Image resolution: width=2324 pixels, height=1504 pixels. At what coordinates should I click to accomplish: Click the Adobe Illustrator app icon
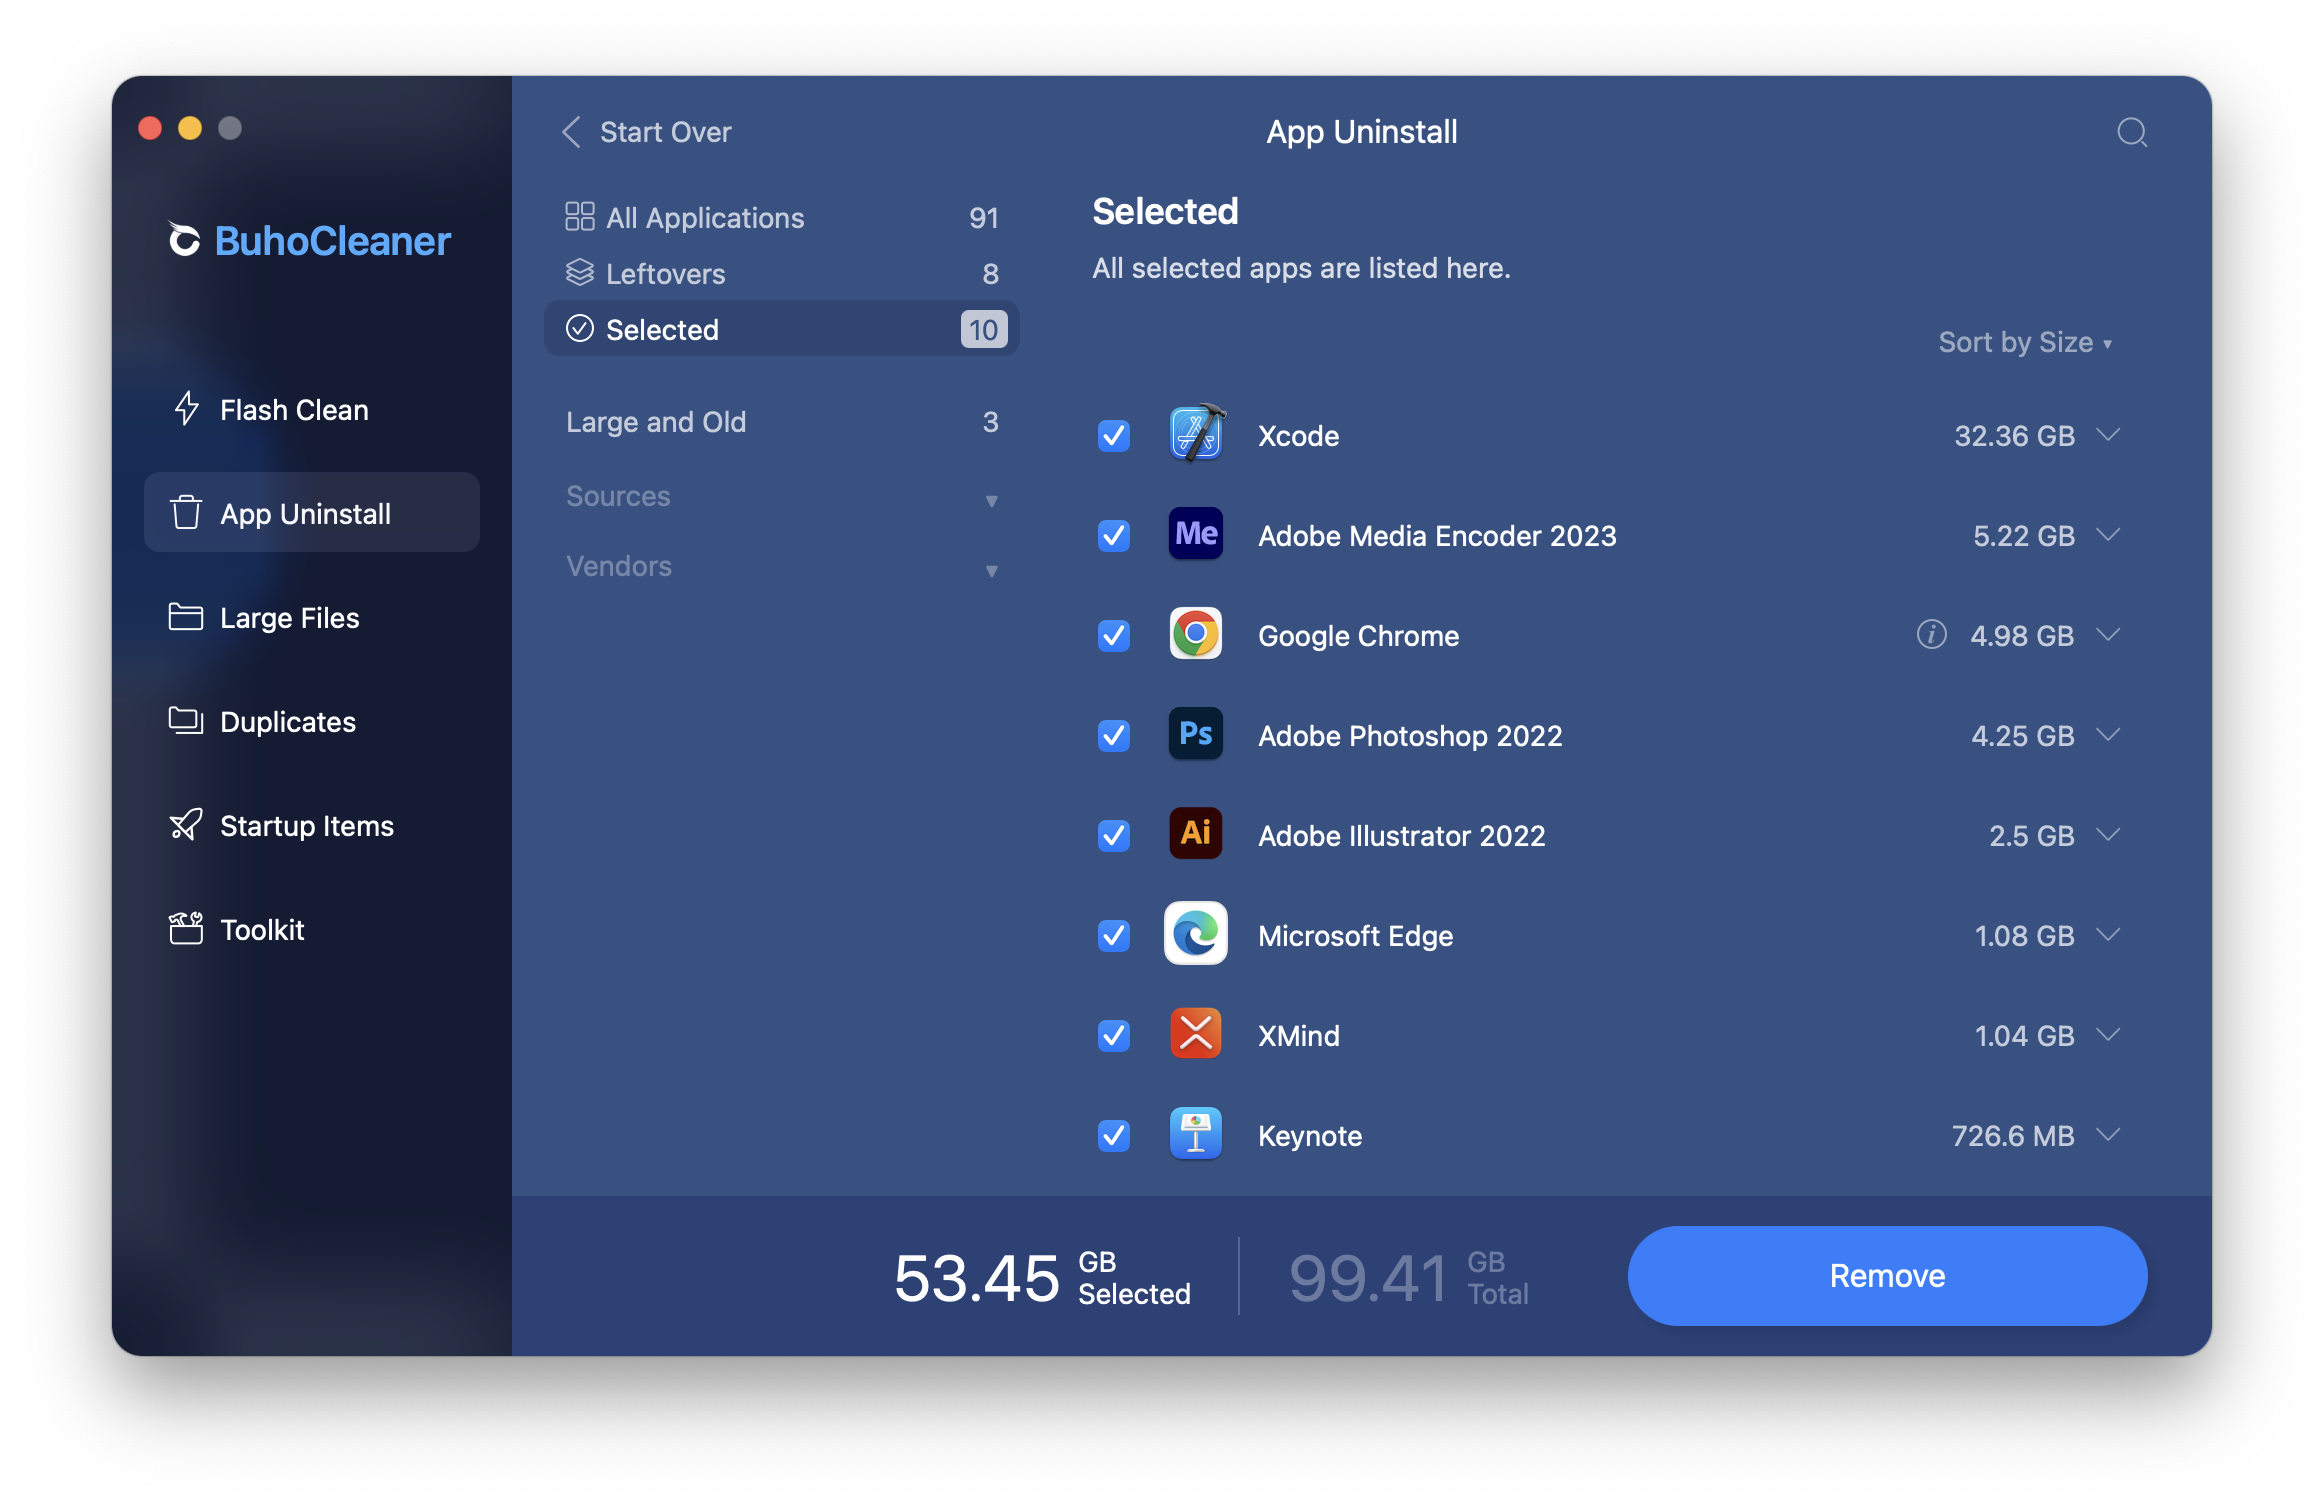tap(1196, 834)
